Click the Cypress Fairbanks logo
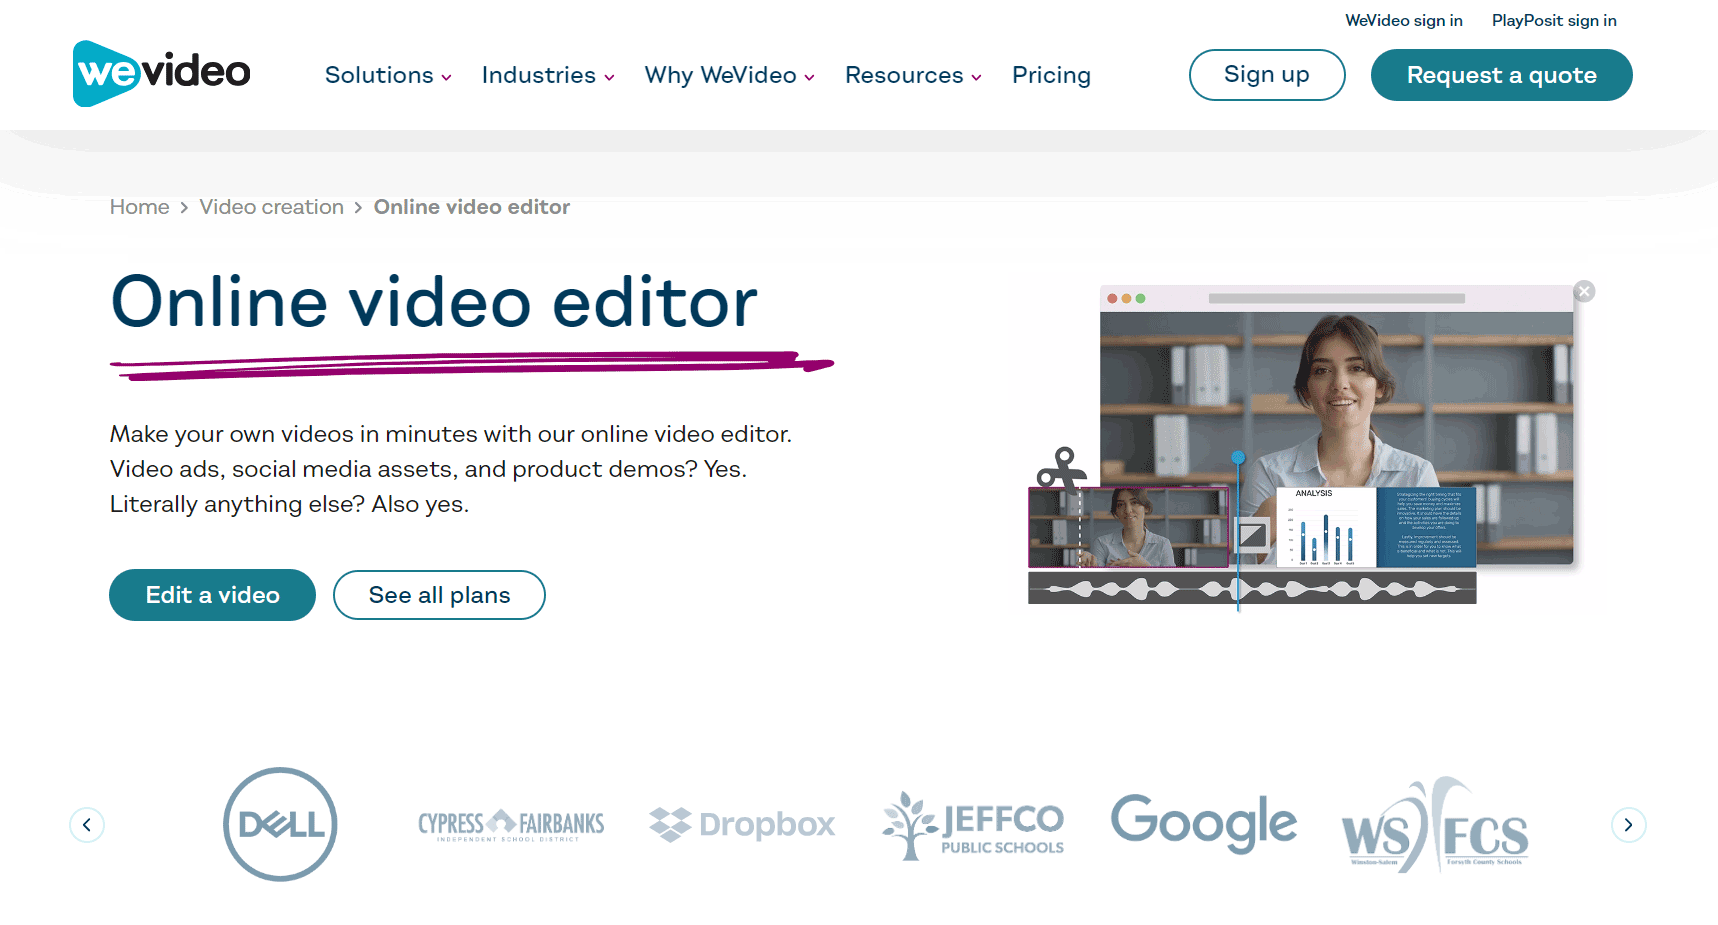Image resolution: width=1718 pixels, height=925 pixels. 511,825
